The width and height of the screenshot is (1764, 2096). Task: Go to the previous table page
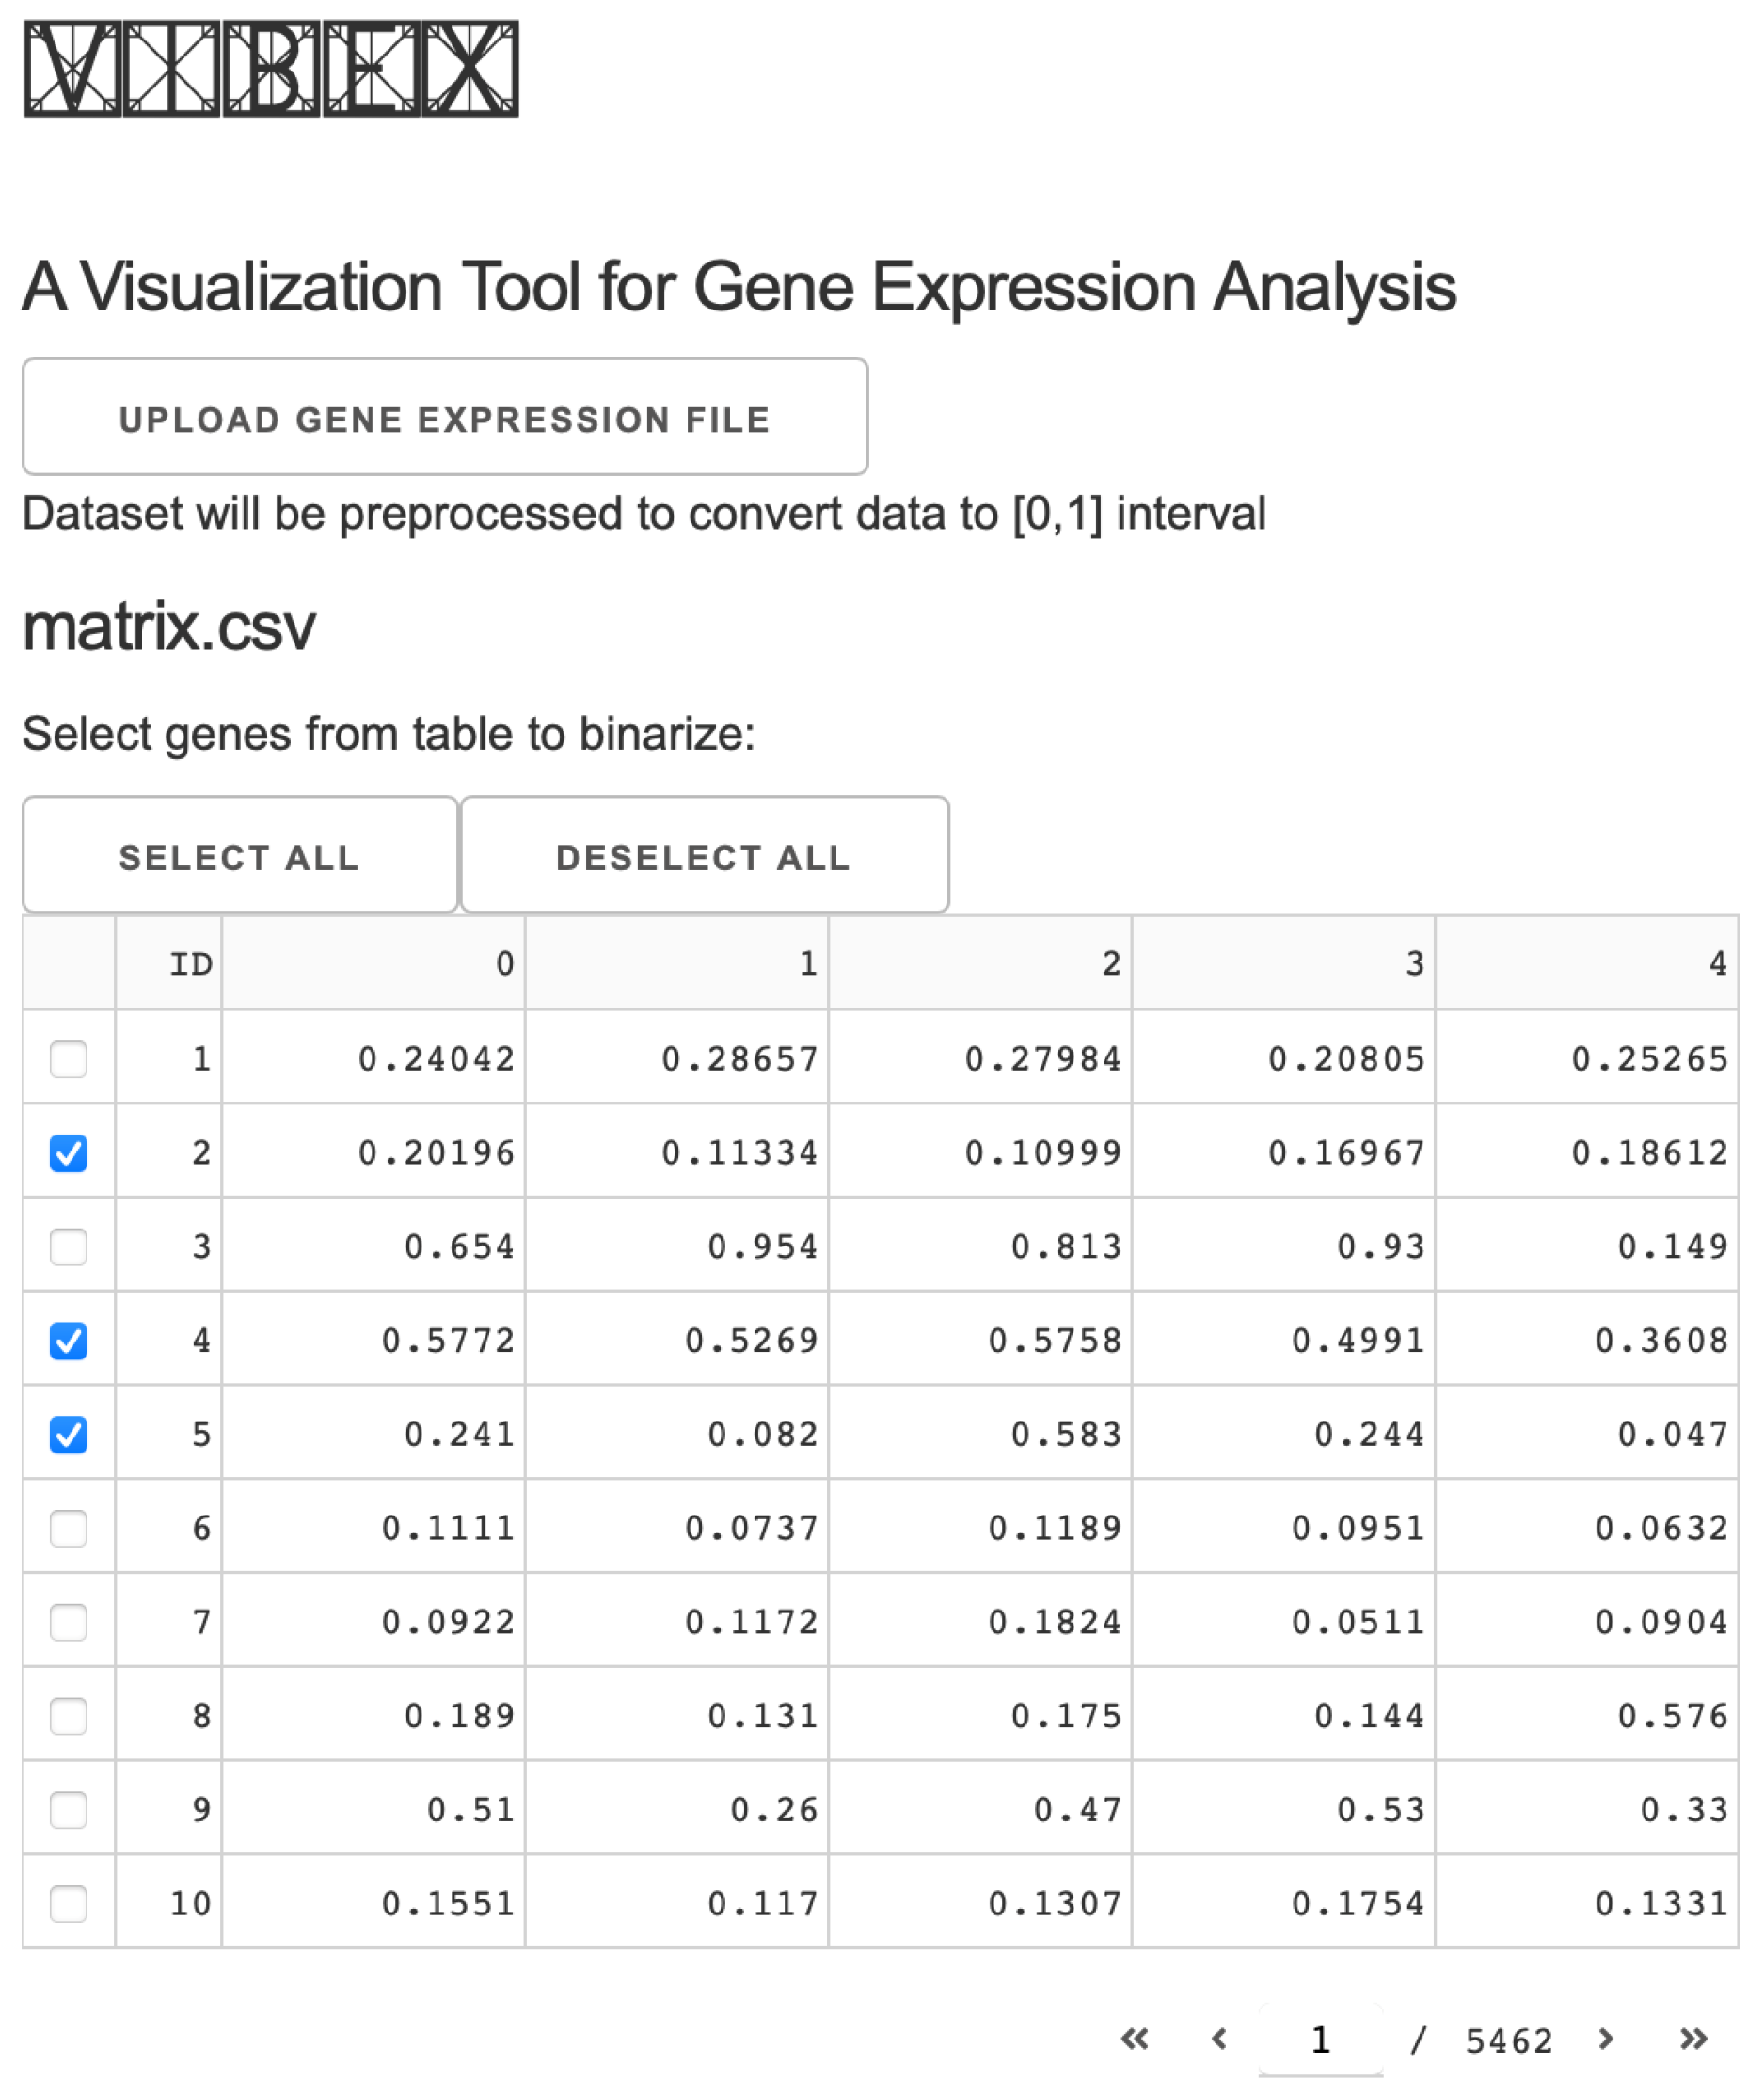(1218, 2038)
